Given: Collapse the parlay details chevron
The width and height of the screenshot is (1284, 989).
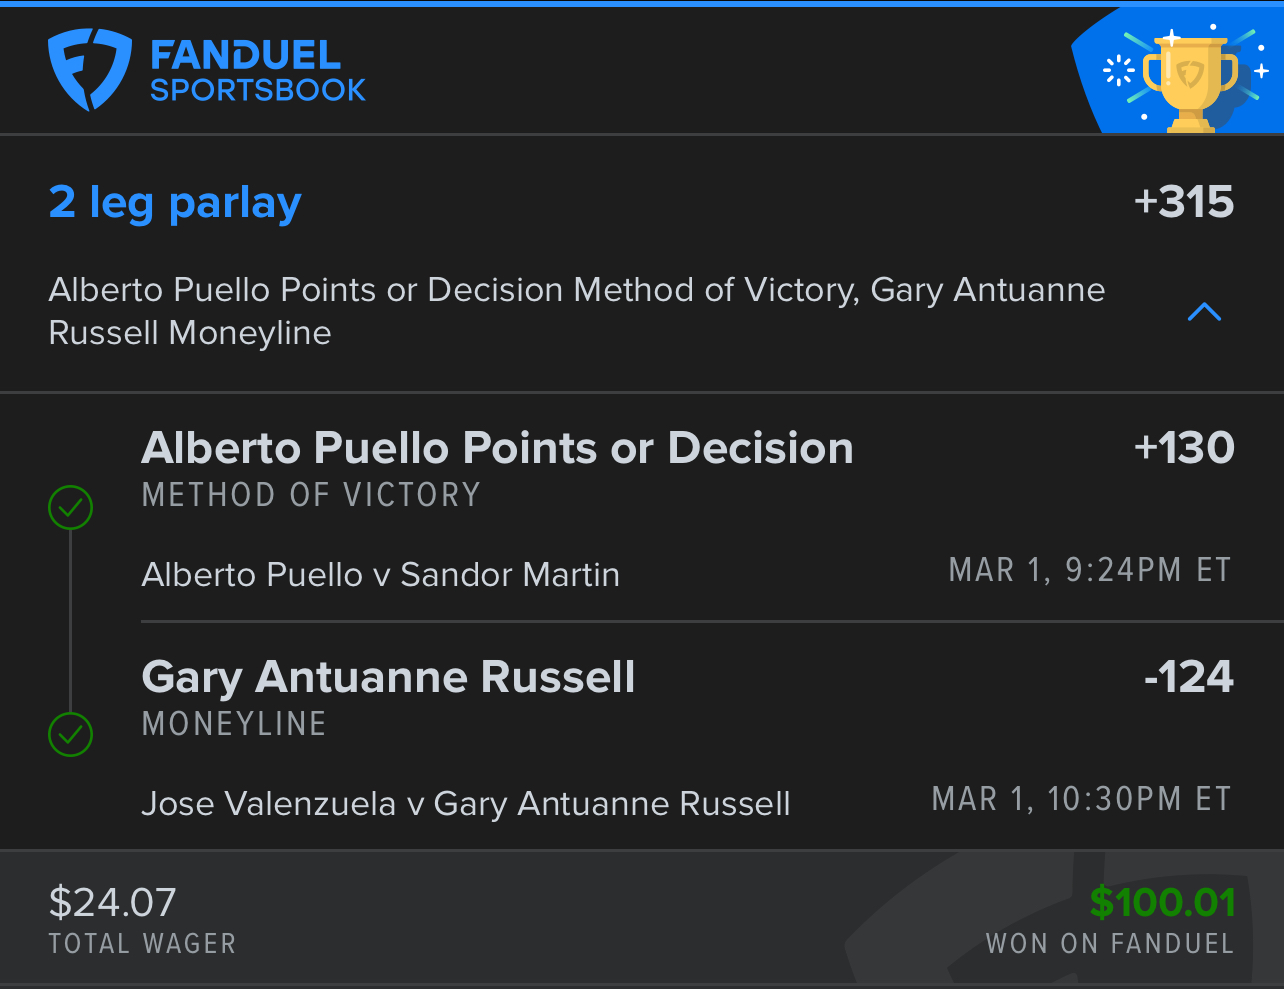Looking at the screenshot, I should (1204, 312).
